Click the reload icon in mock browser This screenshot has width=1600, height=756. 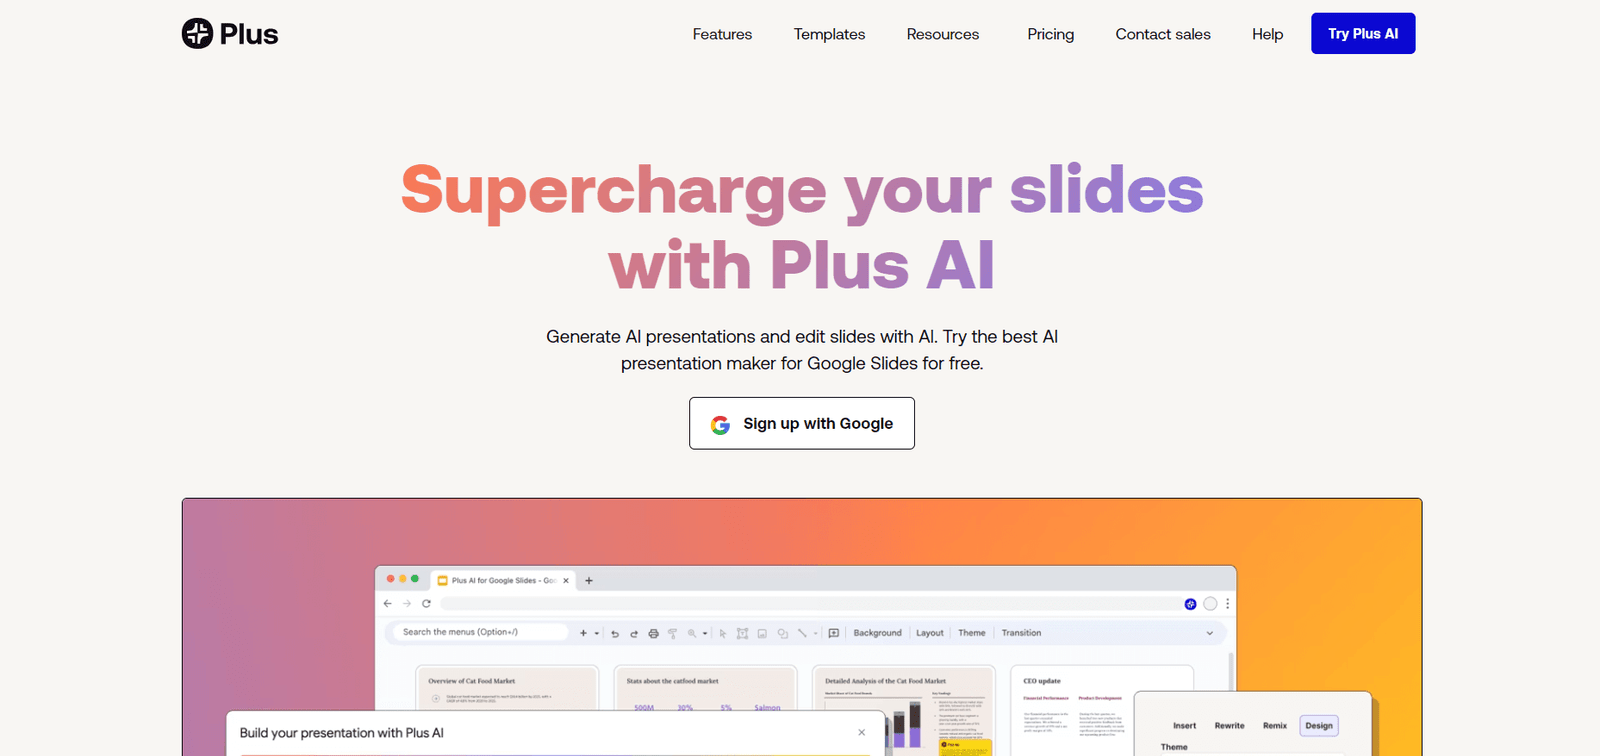[x=426, y=604]
